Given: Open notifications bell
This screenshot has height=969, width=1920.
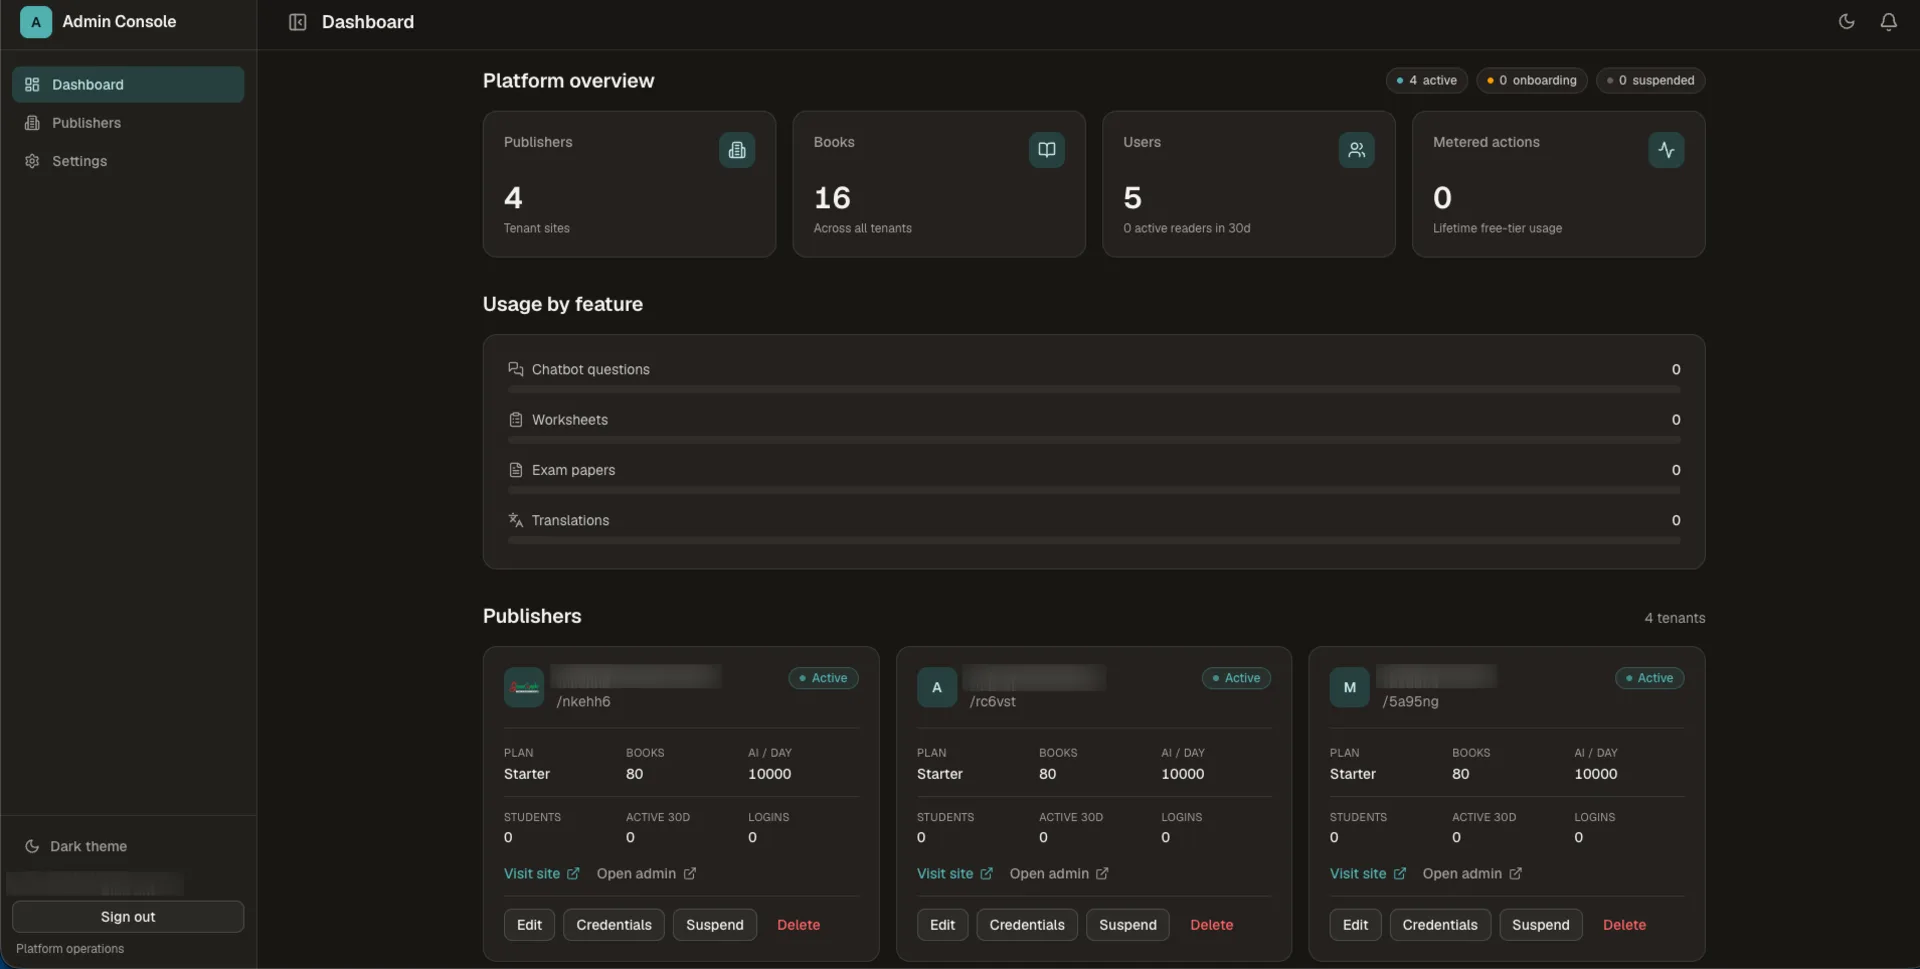Looking at the screenshot, I should (1888, 22).
